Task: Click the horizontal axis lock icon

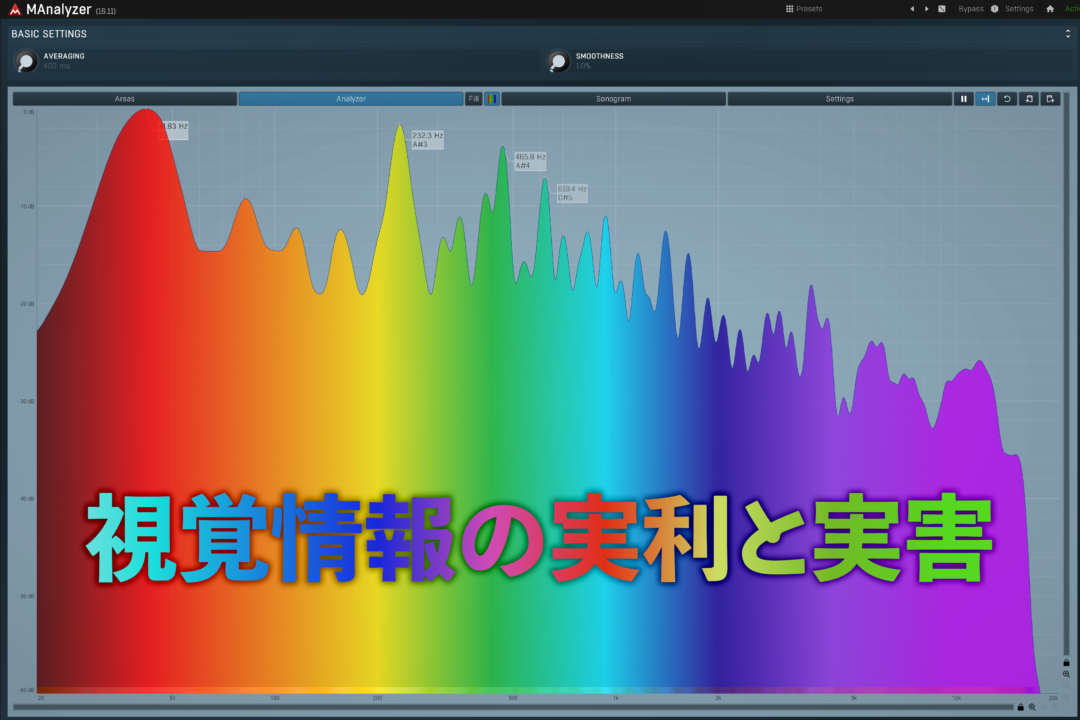Action: point(1020,707)
